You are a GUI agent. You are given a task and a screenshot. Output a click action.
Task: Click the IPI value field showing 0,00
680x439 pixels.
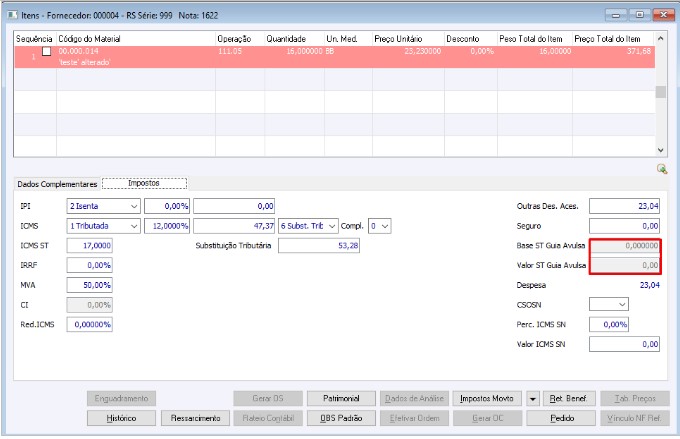point(234,206)
